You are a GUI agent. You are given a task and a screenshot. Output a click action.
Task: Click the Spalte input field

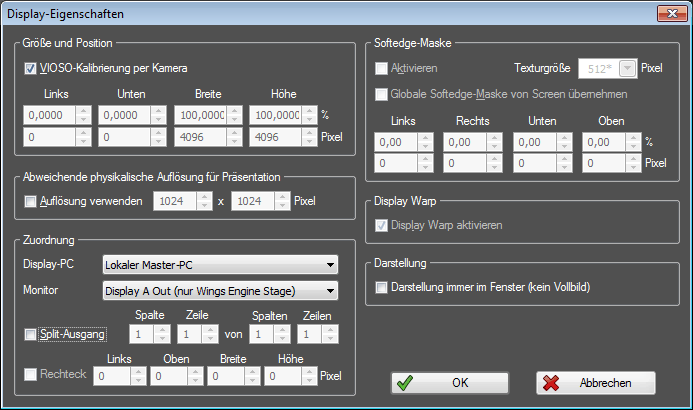click(142, 334)
